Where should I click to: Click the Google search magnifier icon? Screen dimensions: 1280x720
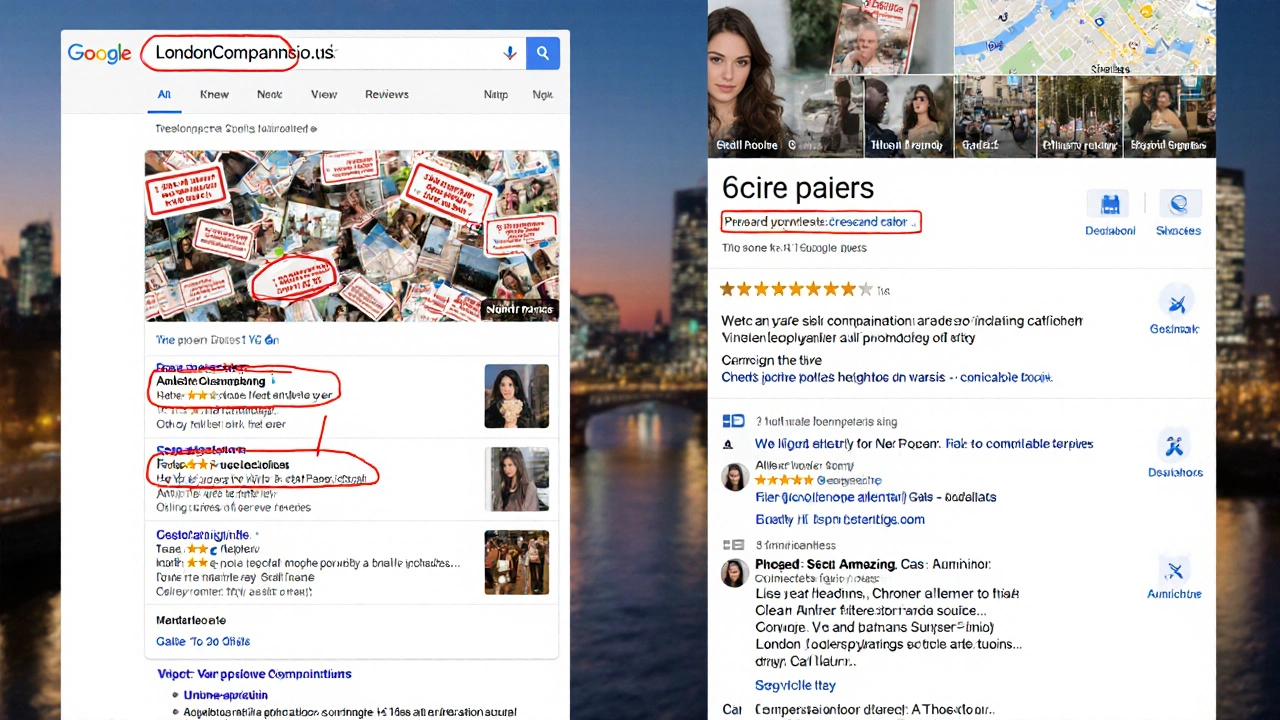point(542,53)
